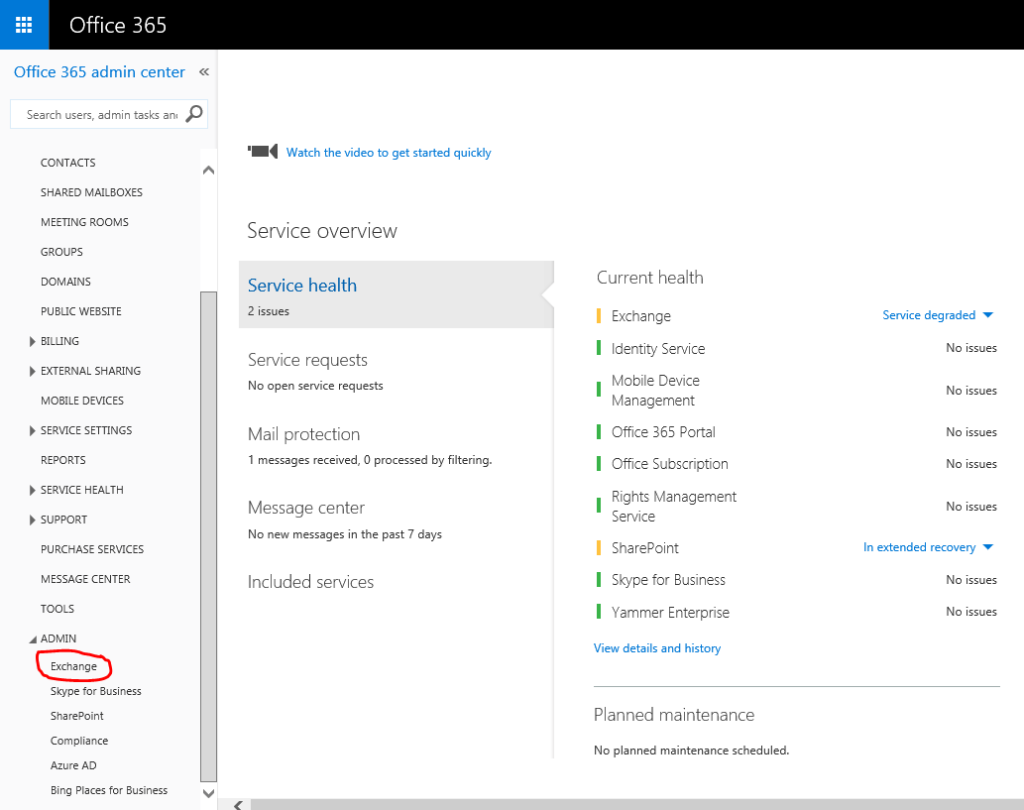Viewport: 1024px width, 810px height.
Task: Click the Billing navigation label
Action: 59,341
